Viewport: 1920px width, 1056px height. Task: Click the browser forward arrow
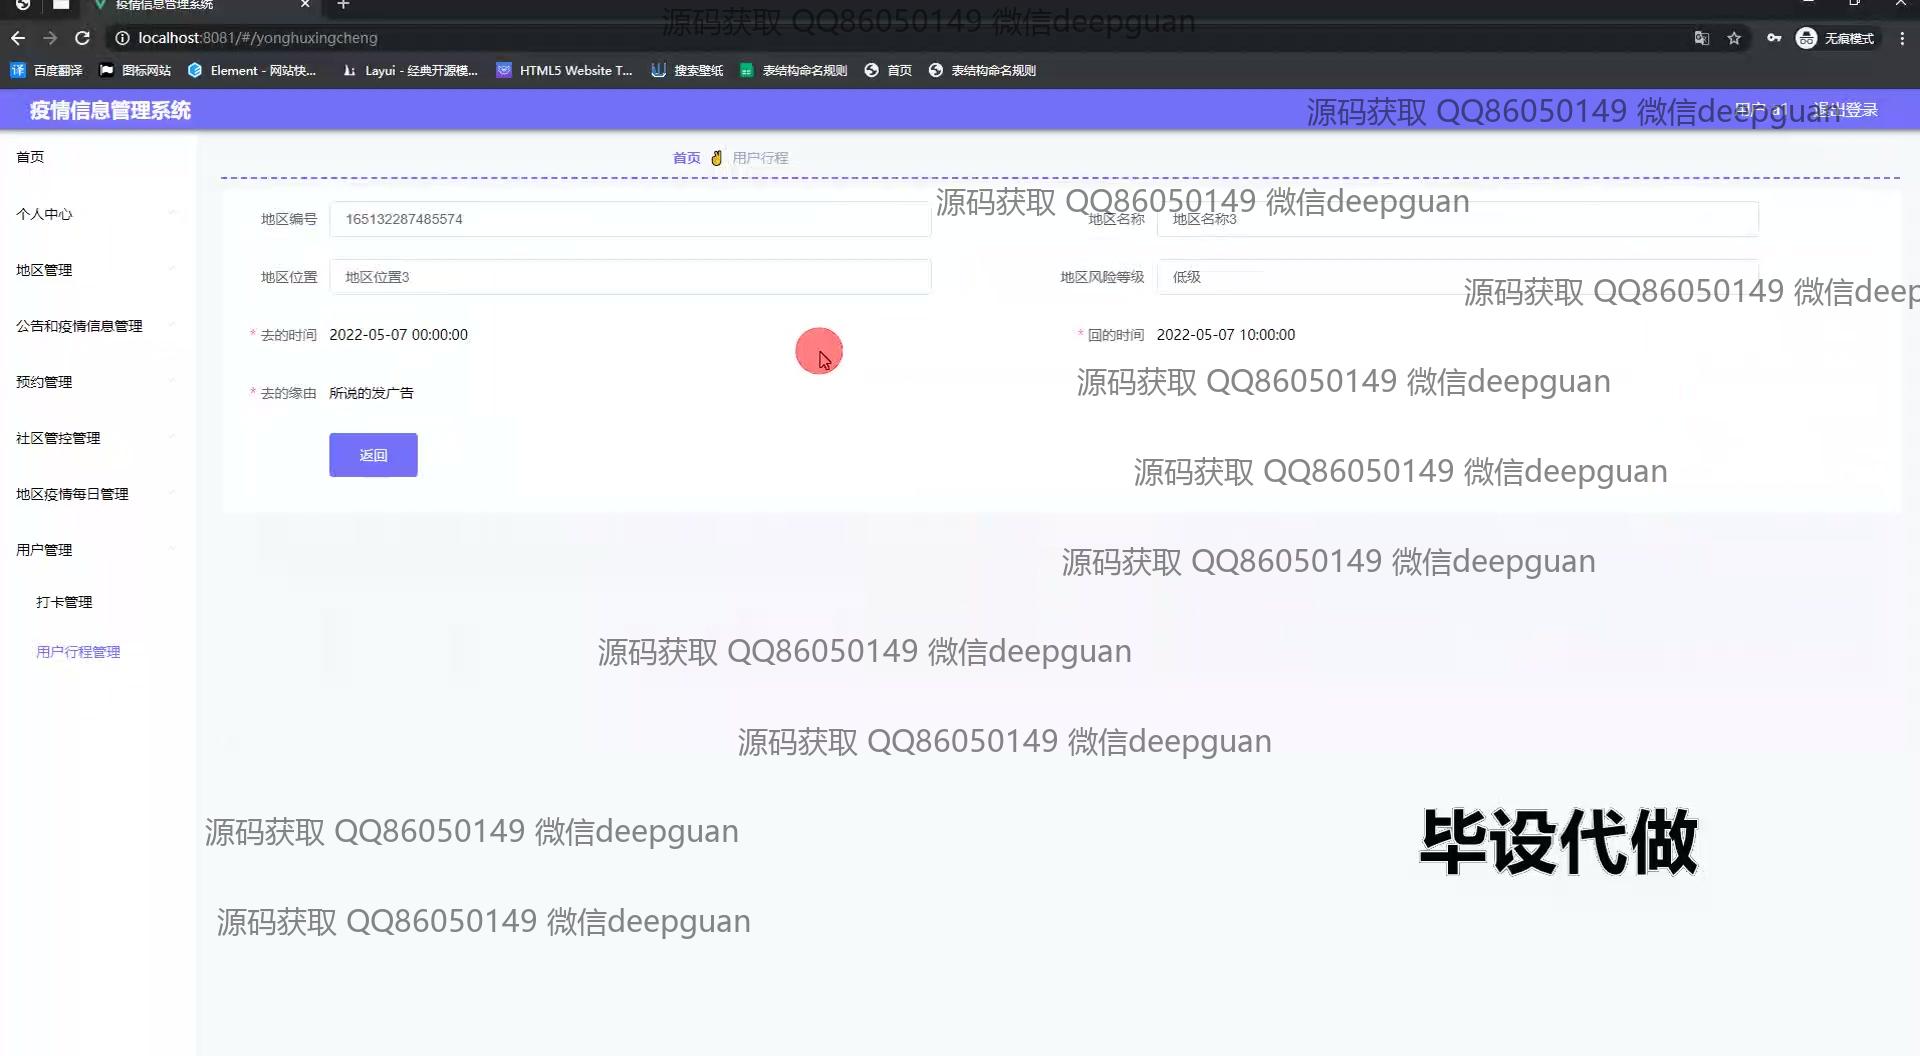click(x=50, y=38)
